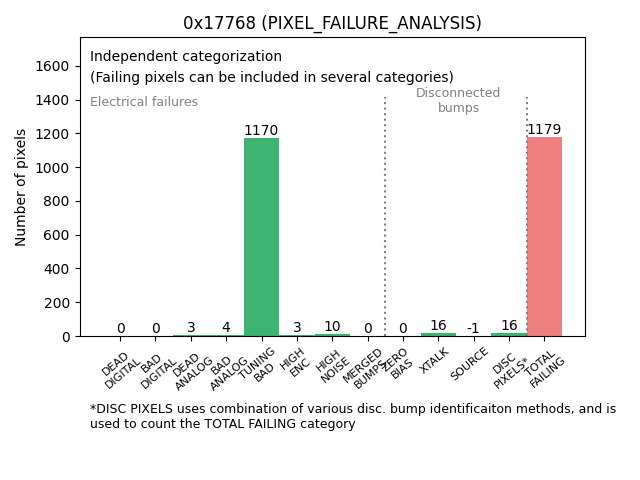Click the 'Electrical failures' annotation text
Screen dimensions: 640x480
[x=144, y=102]
